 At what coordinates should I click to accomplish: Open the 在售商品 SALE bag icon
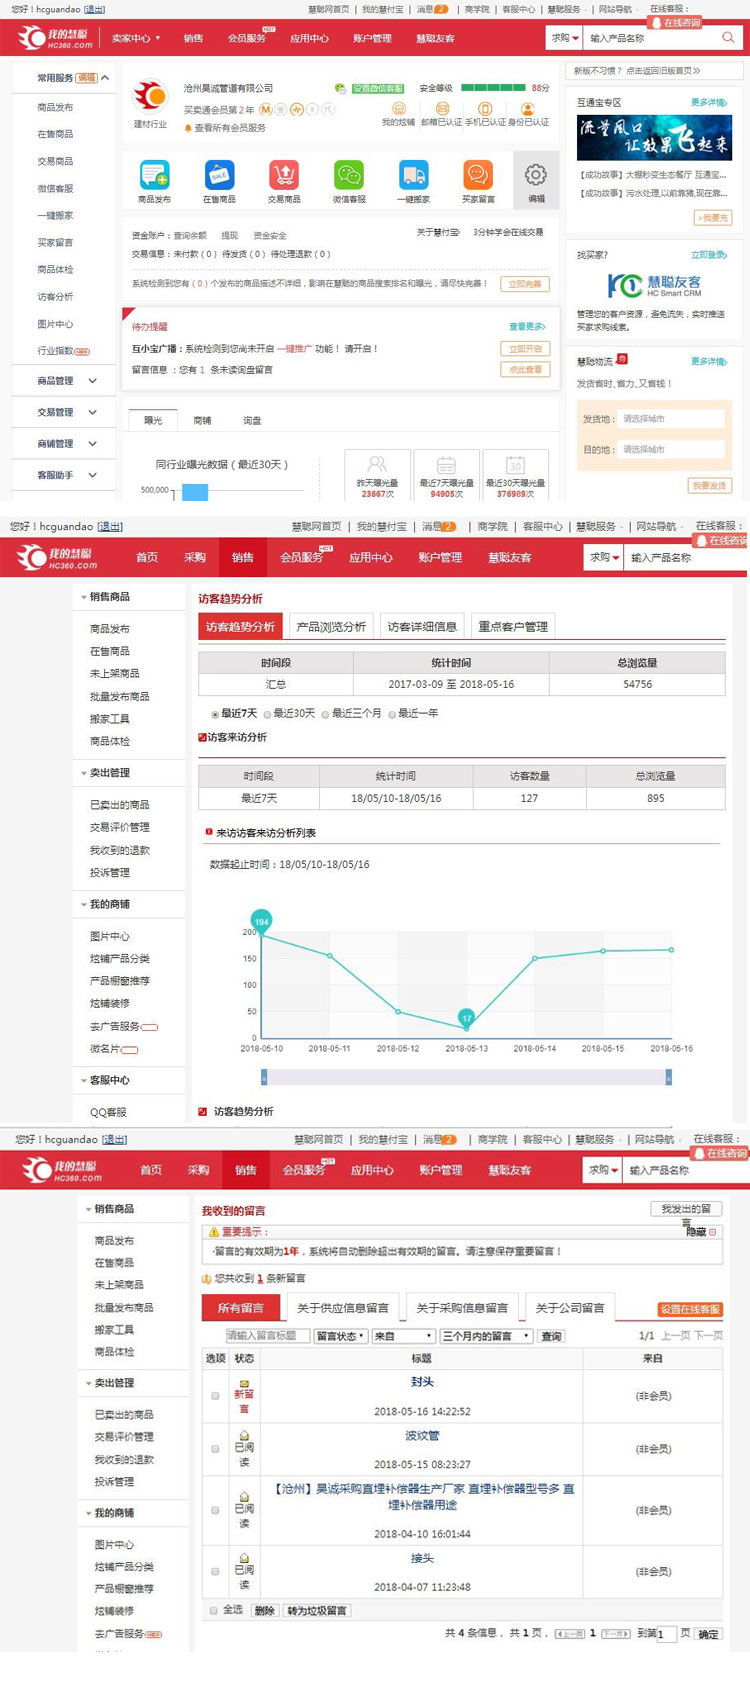click(x=219, y=175)
